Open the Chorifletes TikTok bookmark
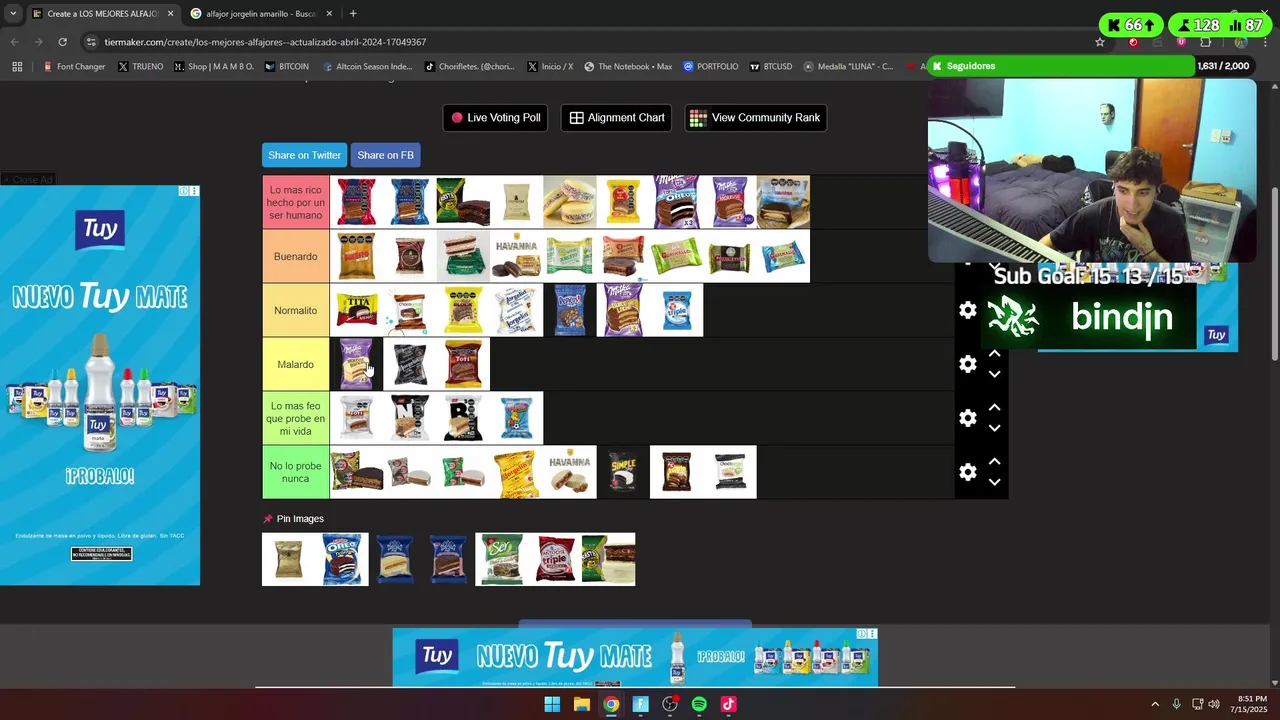This screenshot has height=720, width=1280. (470, 67)
